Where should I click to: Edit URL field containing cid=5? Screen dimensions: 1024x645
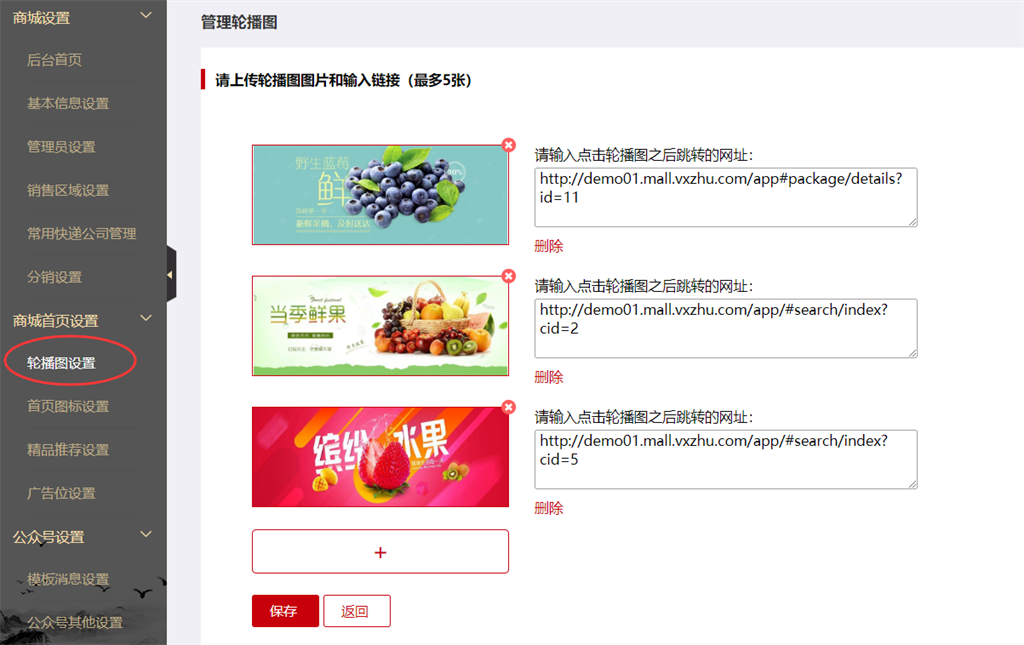[726, 459]
